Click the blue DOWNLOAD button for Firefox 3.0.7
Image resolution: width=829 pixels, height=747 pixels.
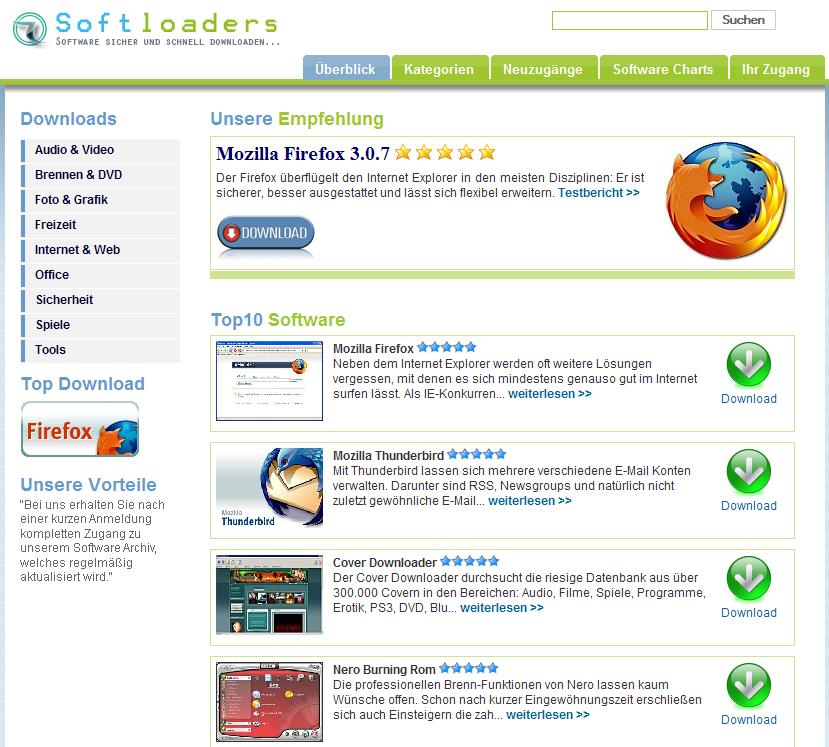click(x=265, y=233)
